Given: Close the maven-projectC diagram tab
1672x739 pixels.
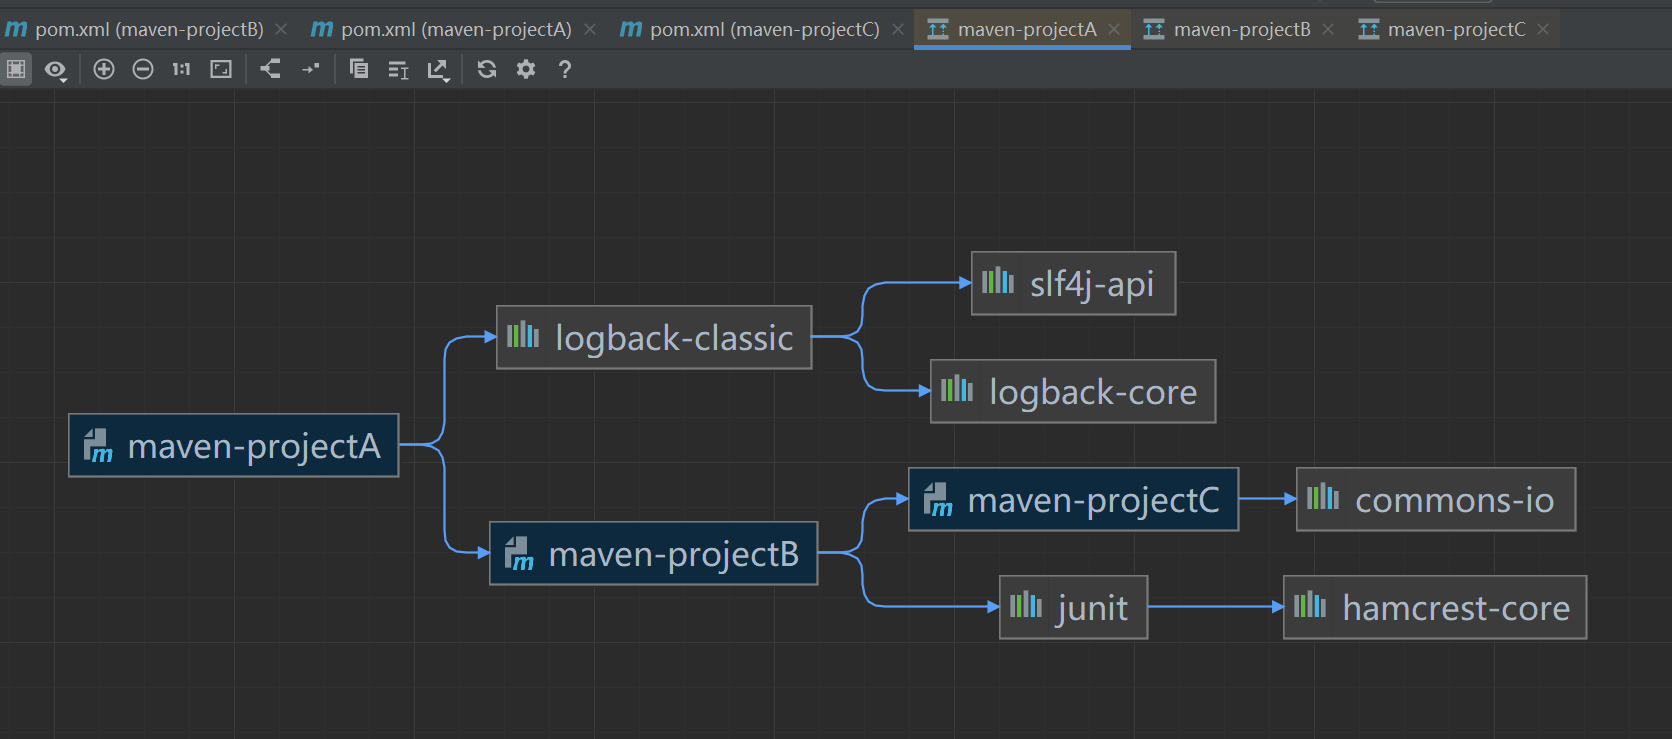Looking at the screenshot, I should (1543, 30).
